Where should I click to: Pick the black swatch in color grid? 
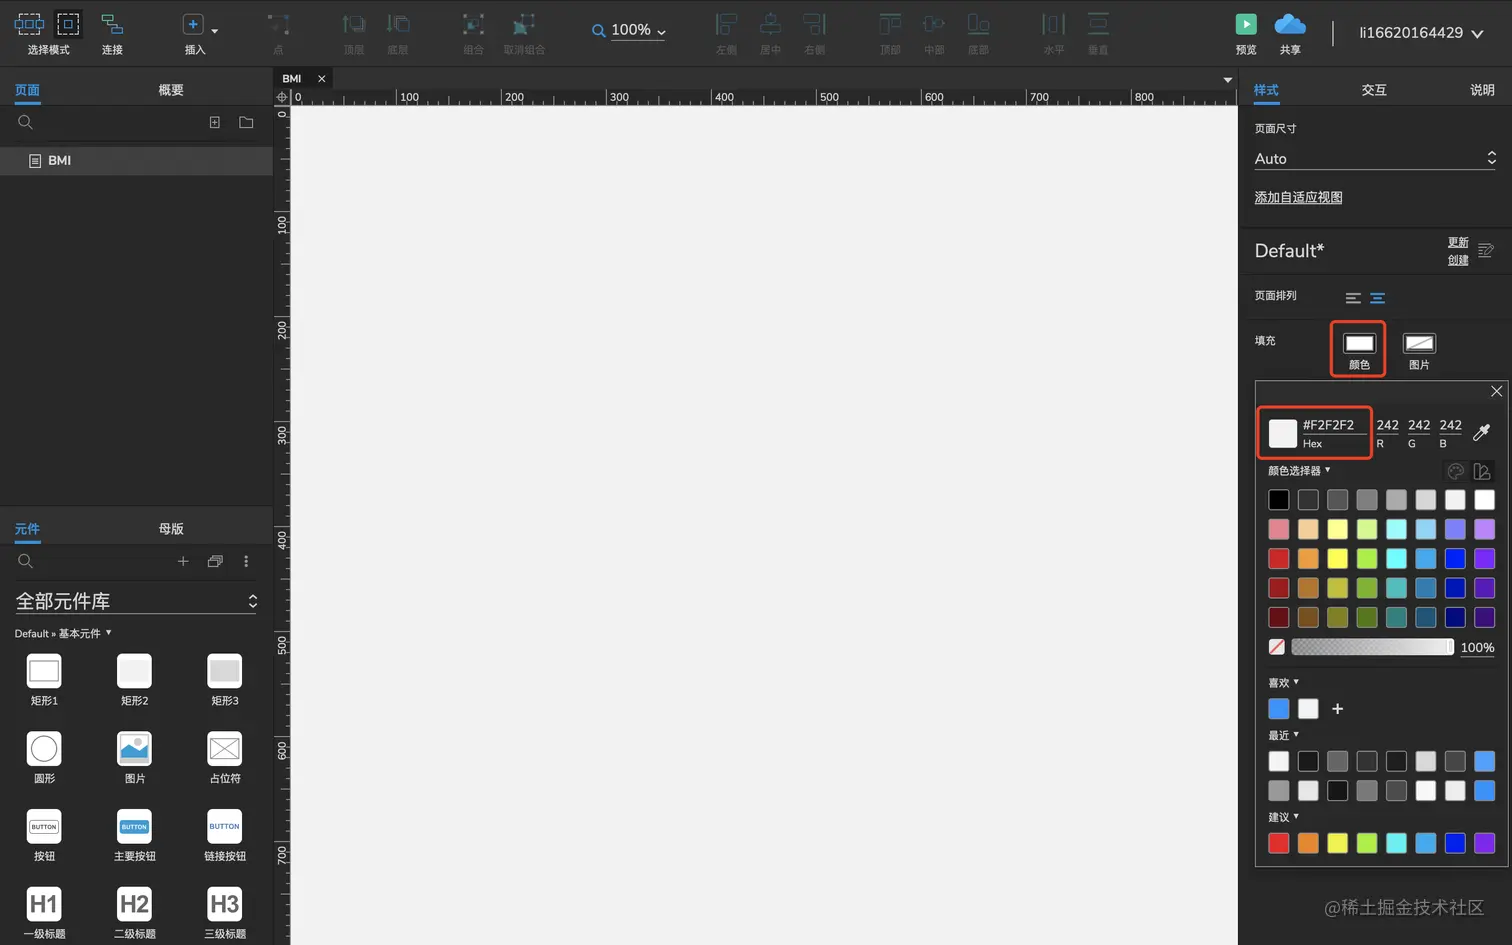pos(1278,499)
